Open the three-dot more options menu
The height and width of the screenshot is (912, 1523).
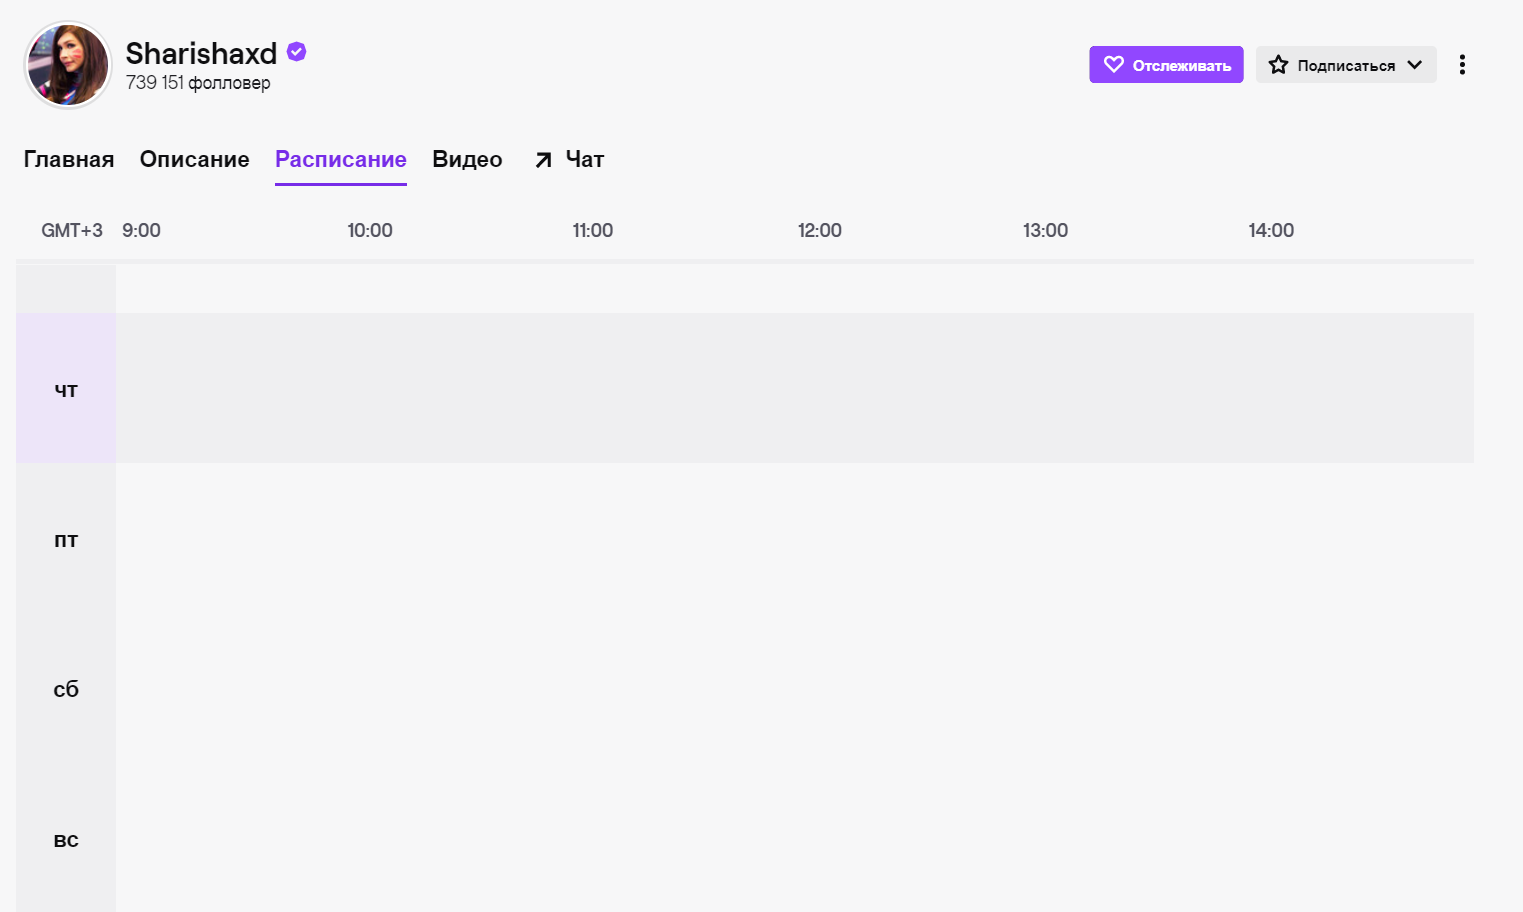pyautogui.click(x=1462, y=65)
